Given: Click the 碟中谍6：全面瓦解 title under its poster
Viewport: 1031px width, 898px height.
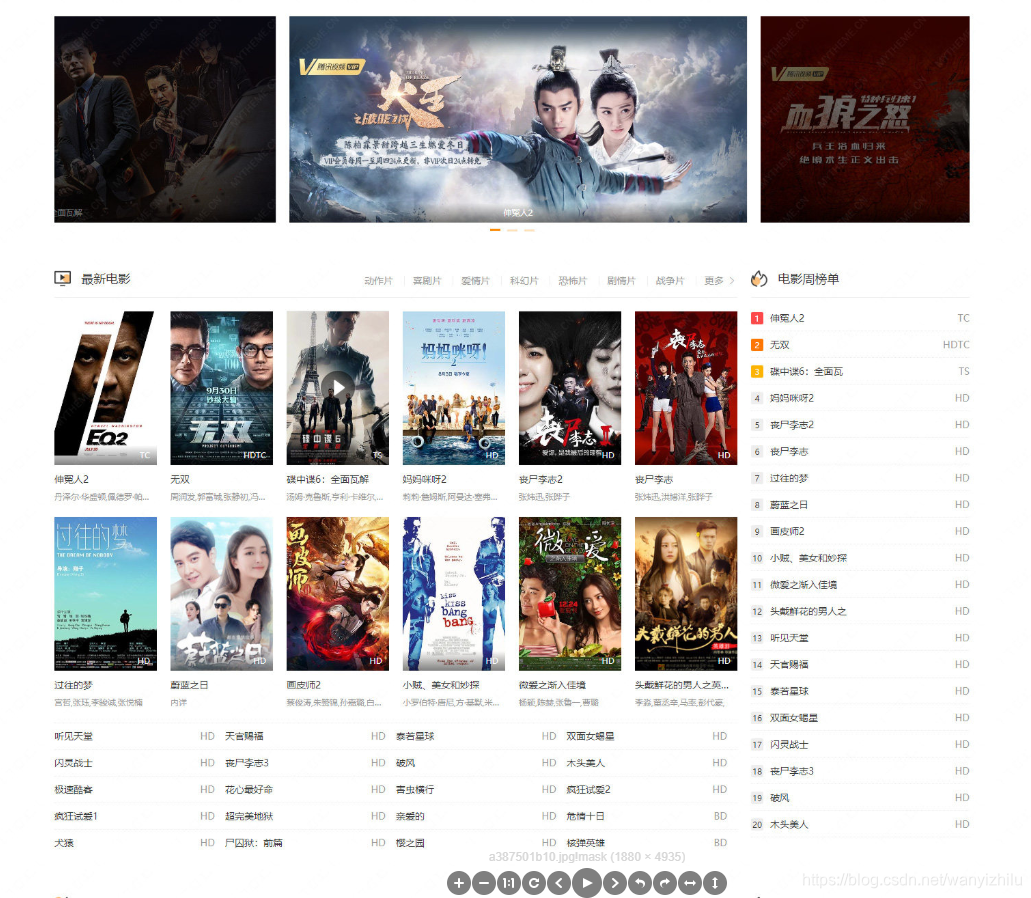Looking at the screenshot, I should pos(327,479).
